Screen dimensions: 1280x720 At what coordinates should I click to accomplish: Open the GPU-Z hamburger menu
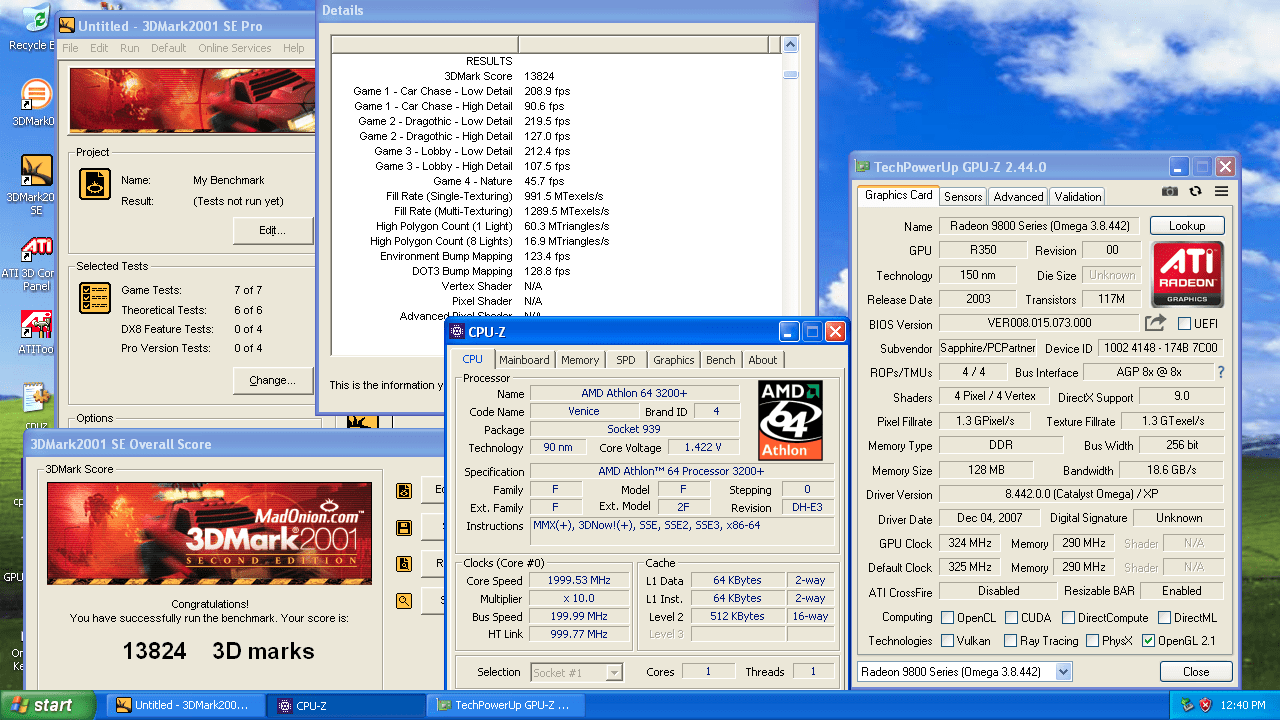coord(1221,192)
